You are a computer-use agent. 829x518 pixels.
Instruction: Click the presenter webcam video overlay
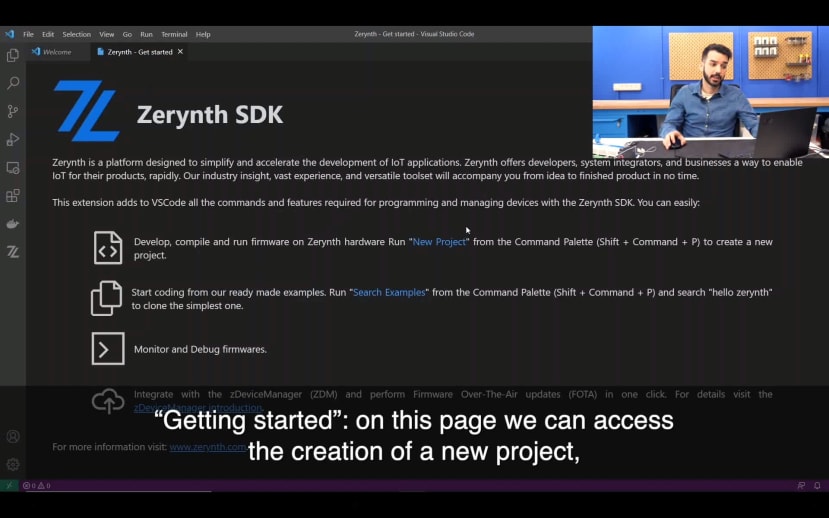tap(711, 92)
